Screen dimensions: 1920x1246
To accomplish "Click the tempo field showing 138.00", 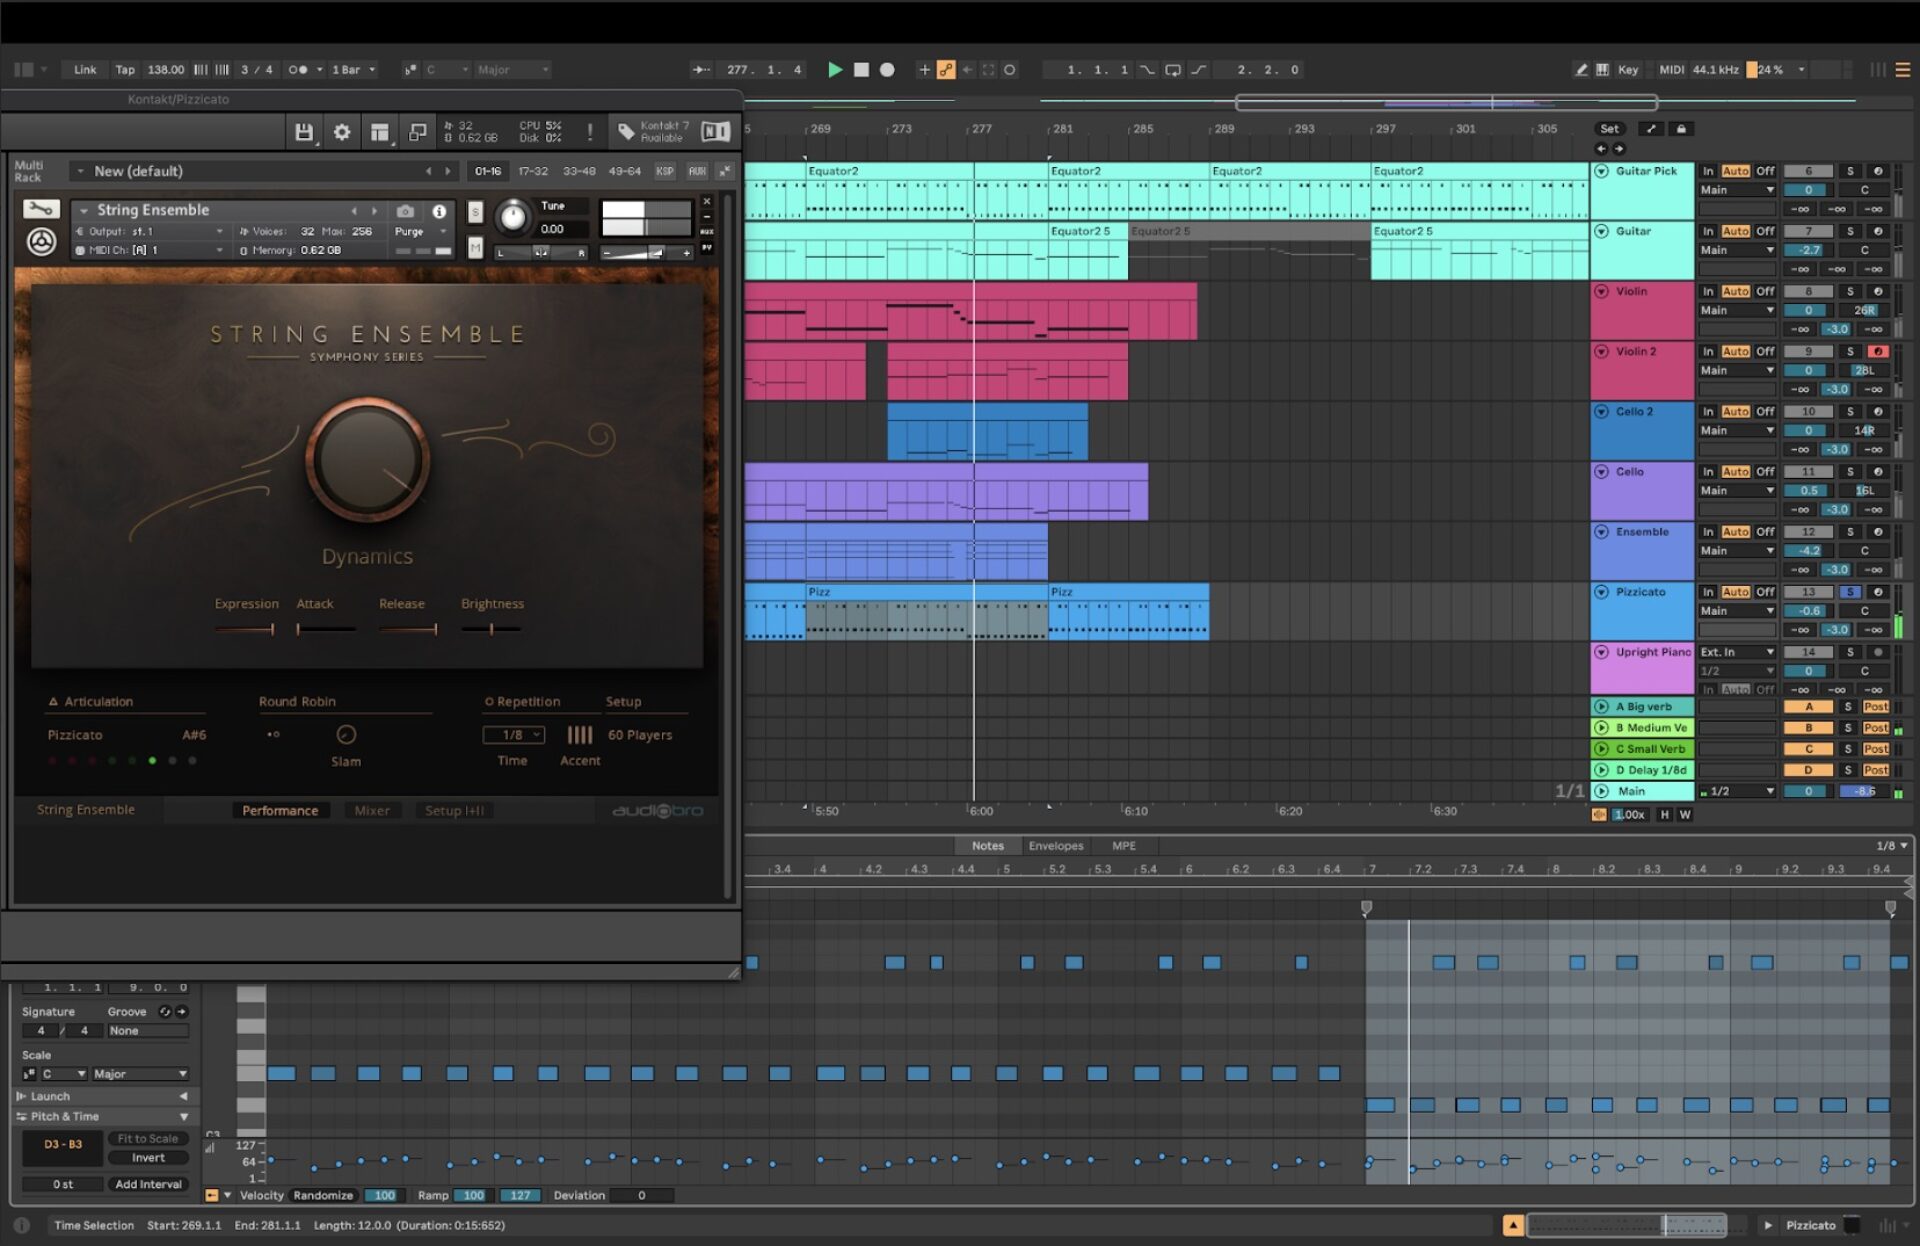I will coord(166,69).
